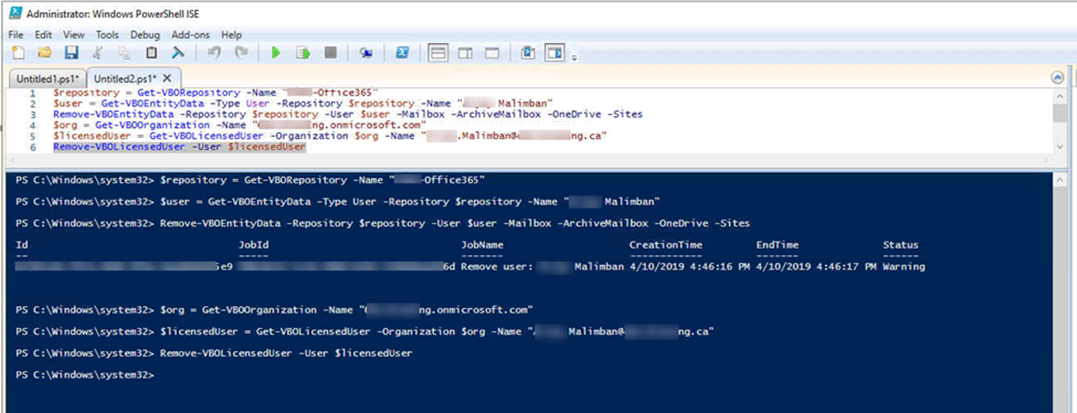Click highlighted line 6 Remove-VBOLicensedUser
Viewport: 1077px width, 413px height.
(x=179, y=147)
